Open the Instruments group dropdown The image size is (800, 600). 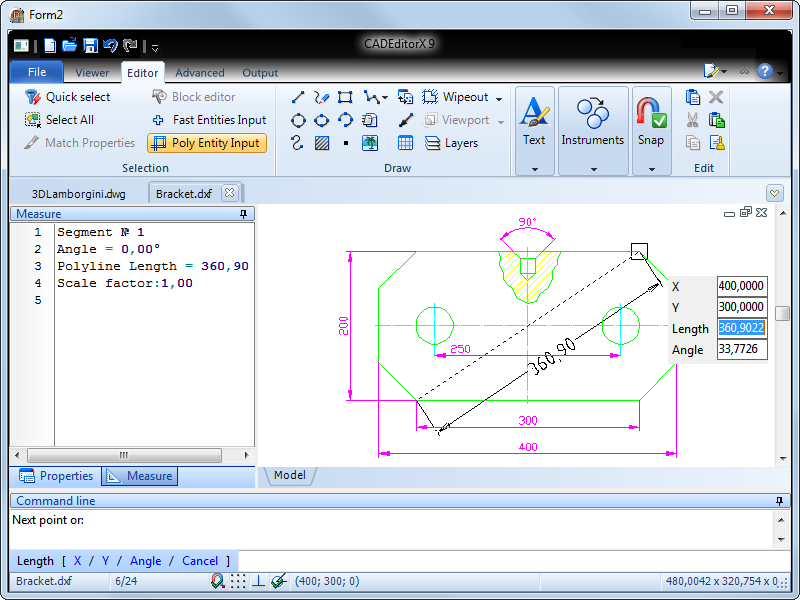click(x=593, y=169)
